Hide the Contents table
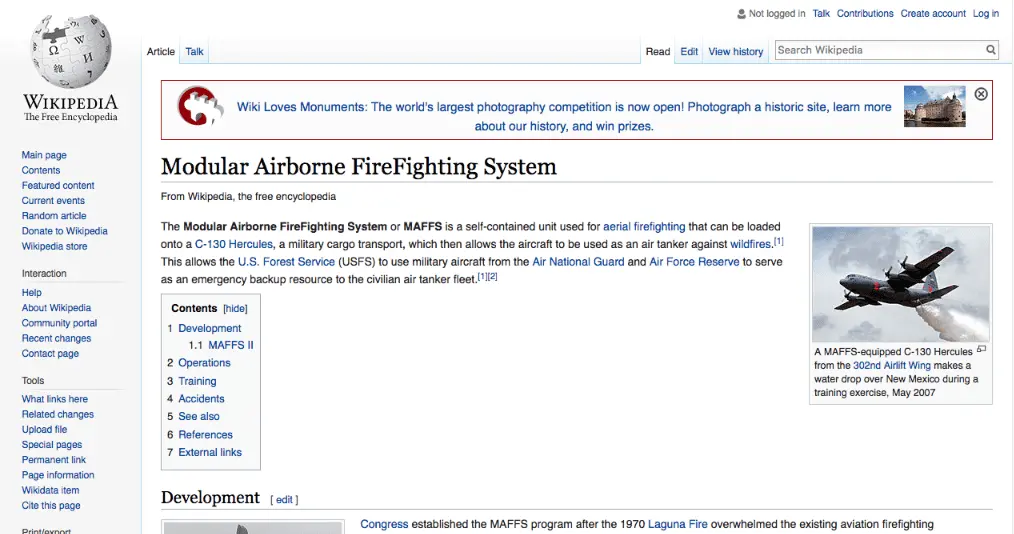 (x=235, y=309)
